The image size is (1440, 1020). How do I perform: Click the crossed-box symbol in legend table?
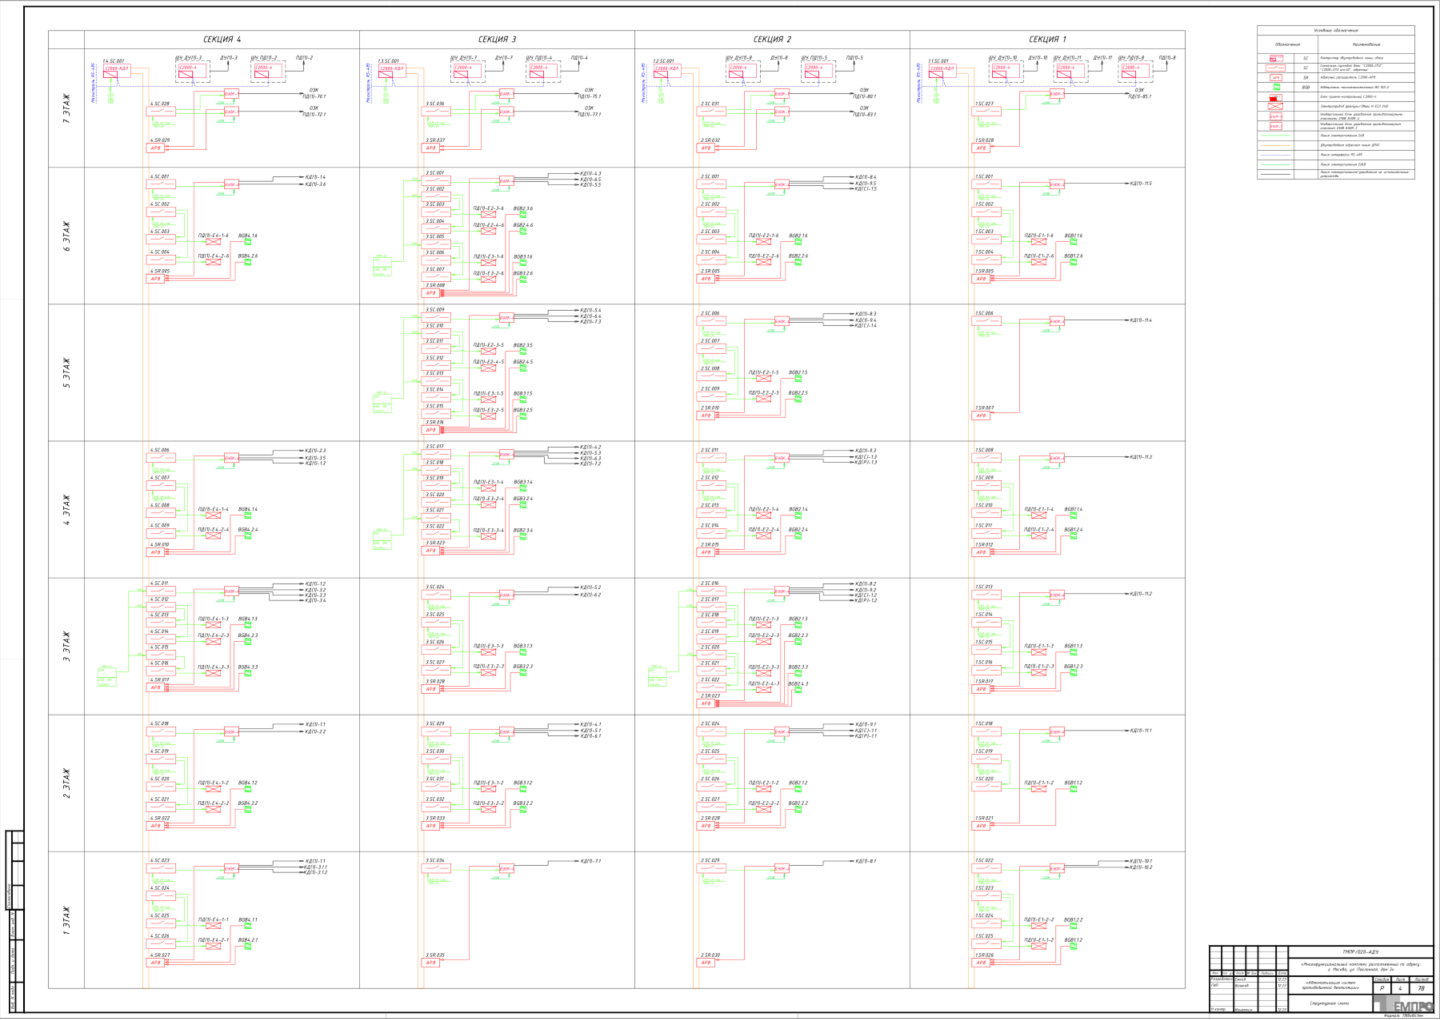(x=1275, y=107)
